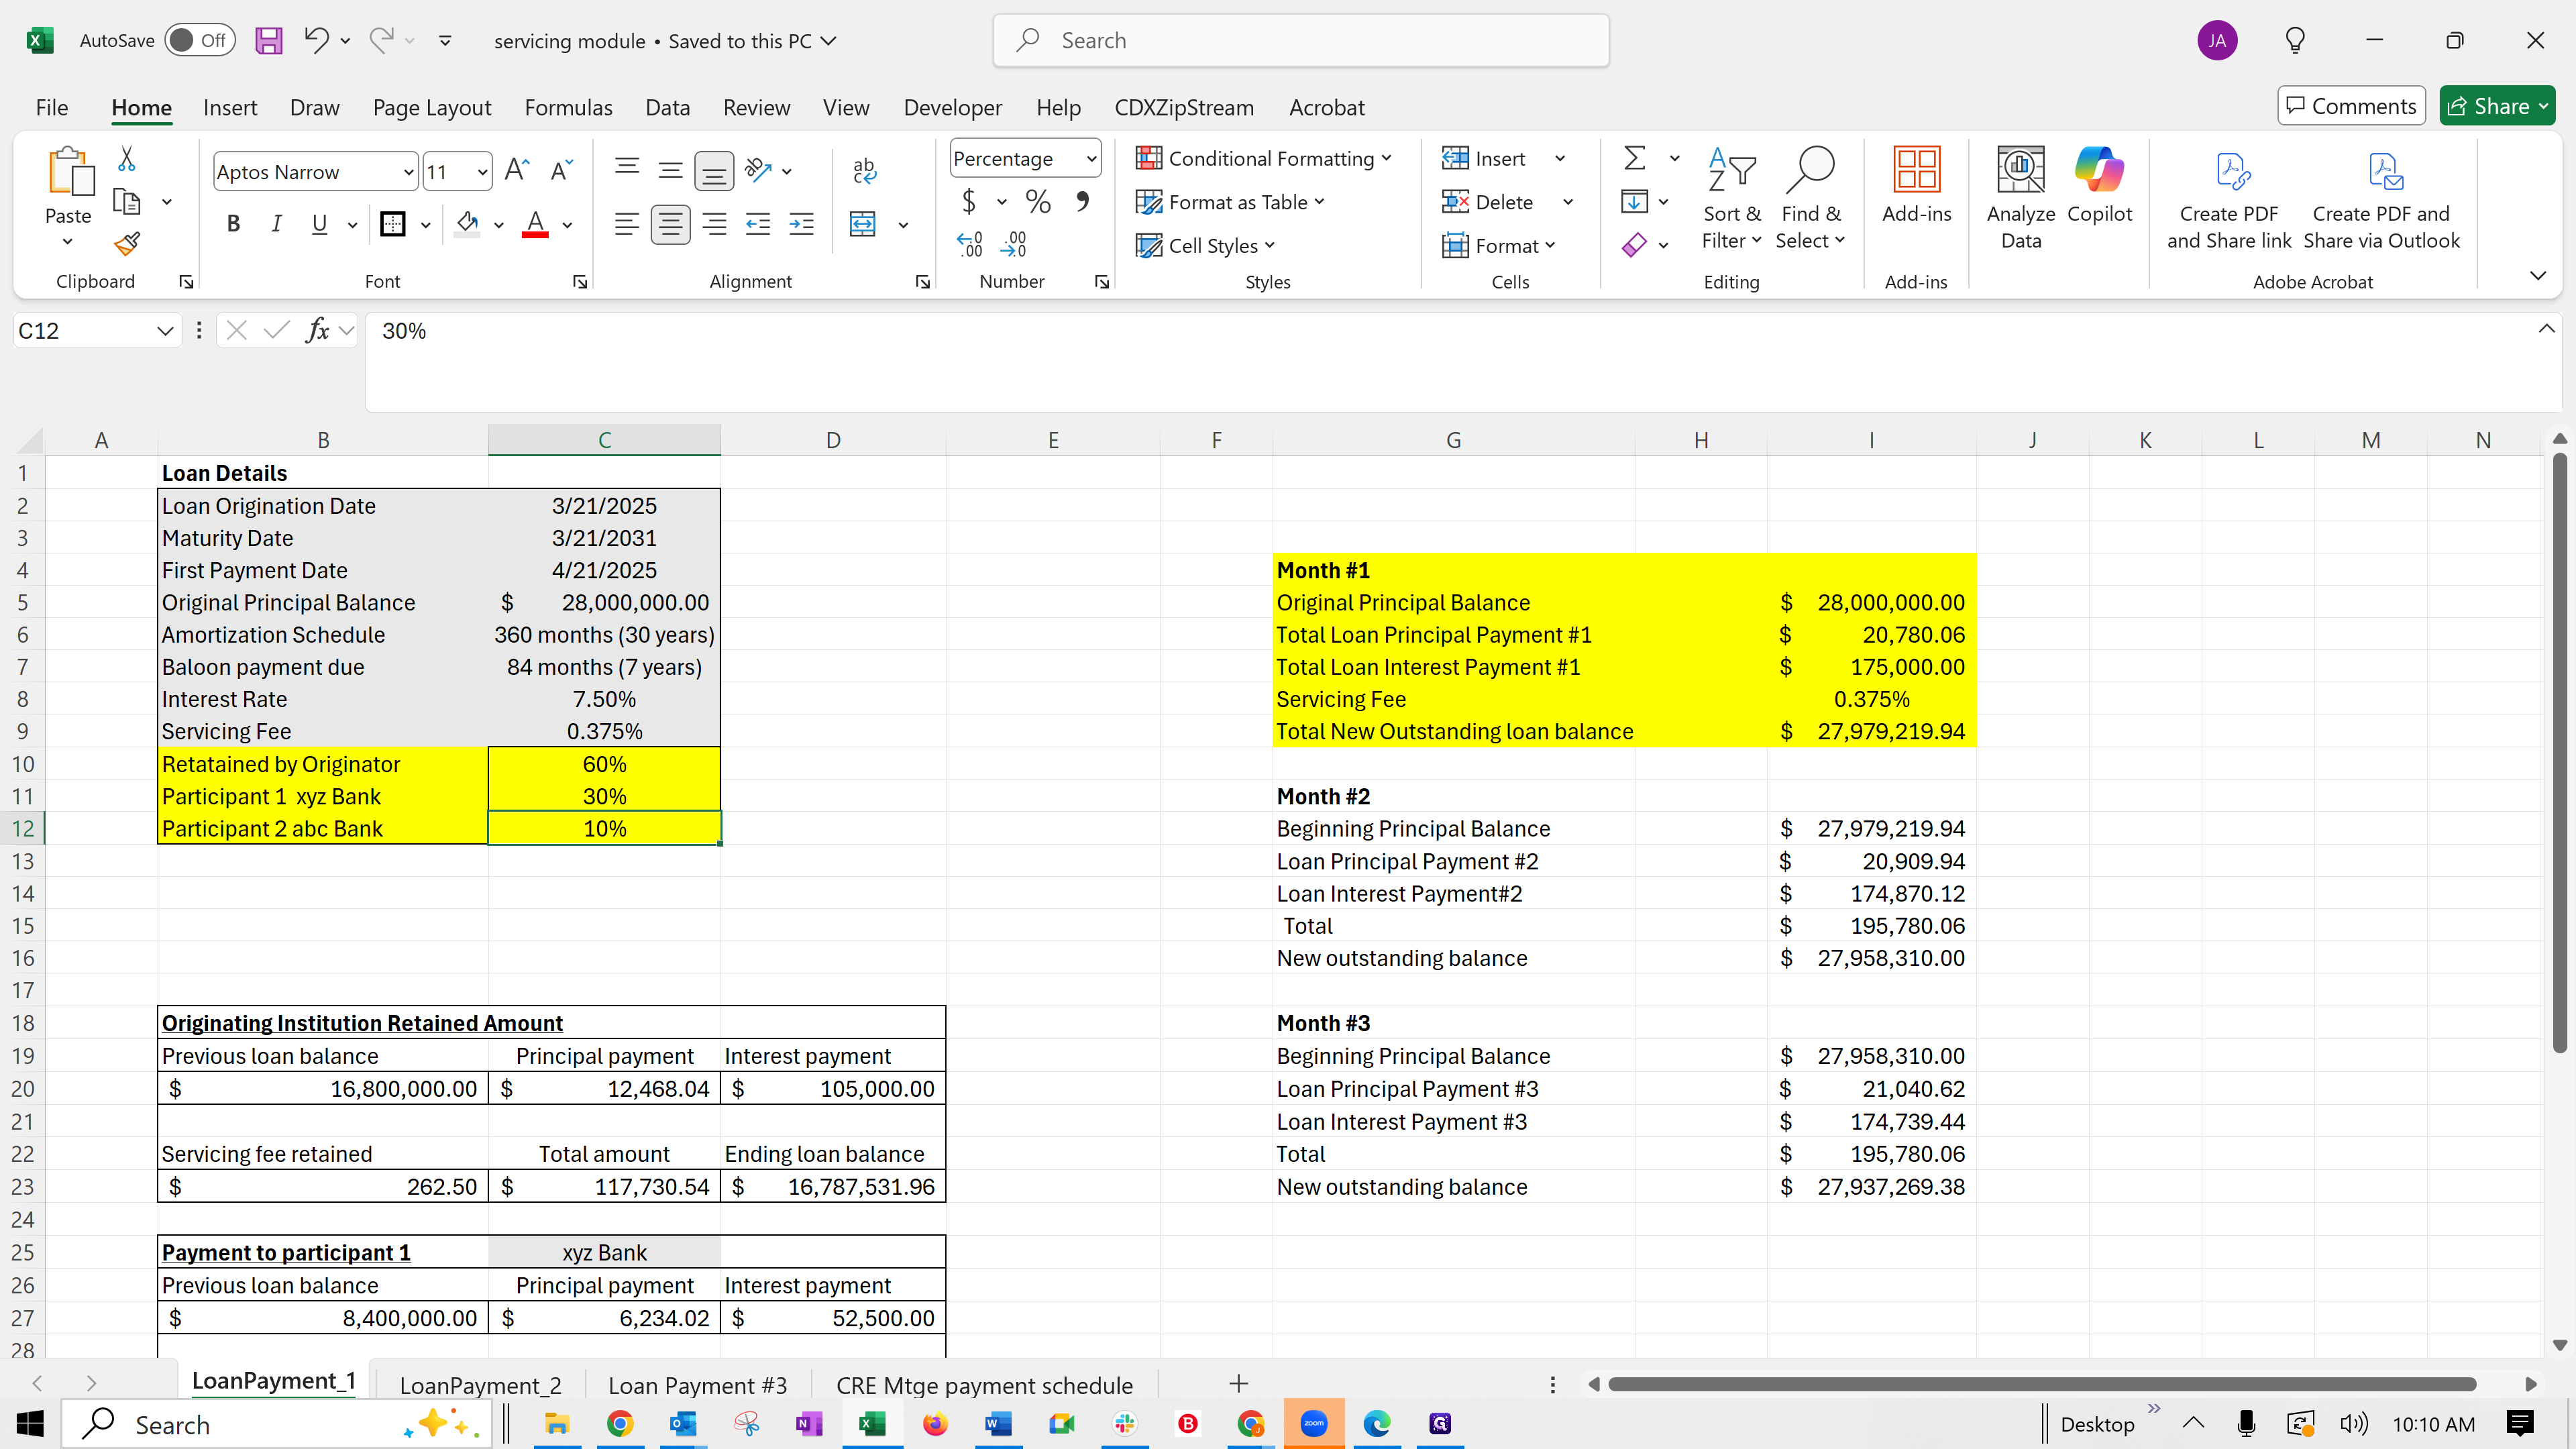Toggle Align Left horizontal alignment

(627, 224)
